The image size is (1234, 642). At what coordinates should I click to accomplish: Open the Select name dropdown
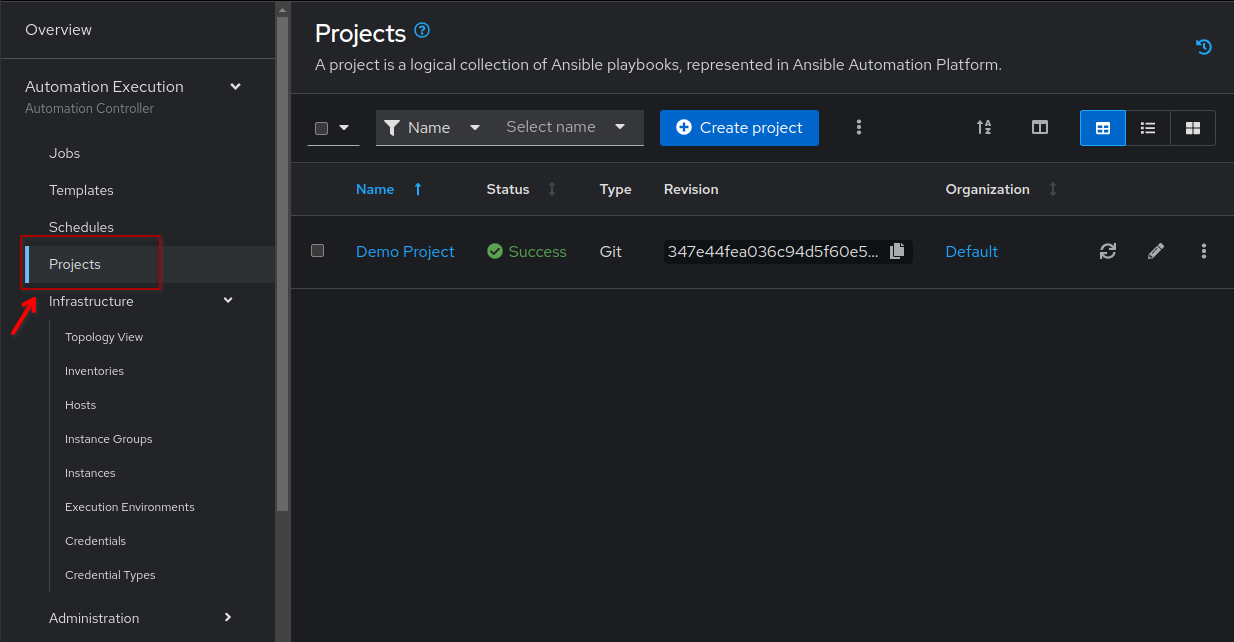(566, 127)
